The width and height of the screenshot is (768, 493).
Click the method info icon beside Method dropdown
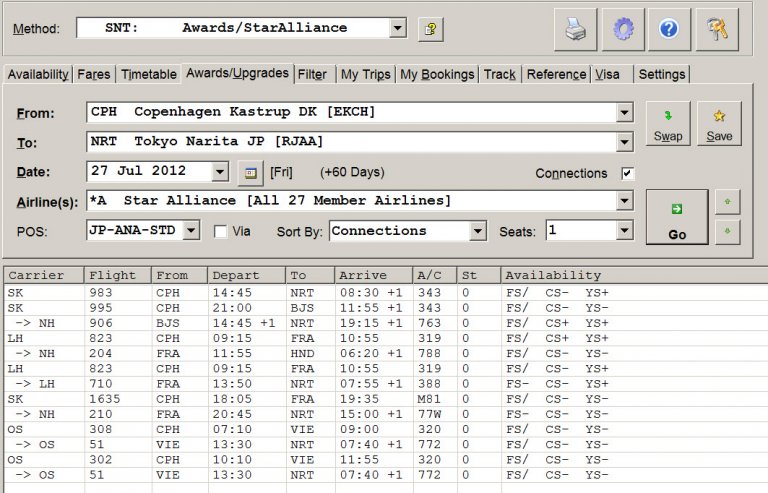tap(430, 29)
